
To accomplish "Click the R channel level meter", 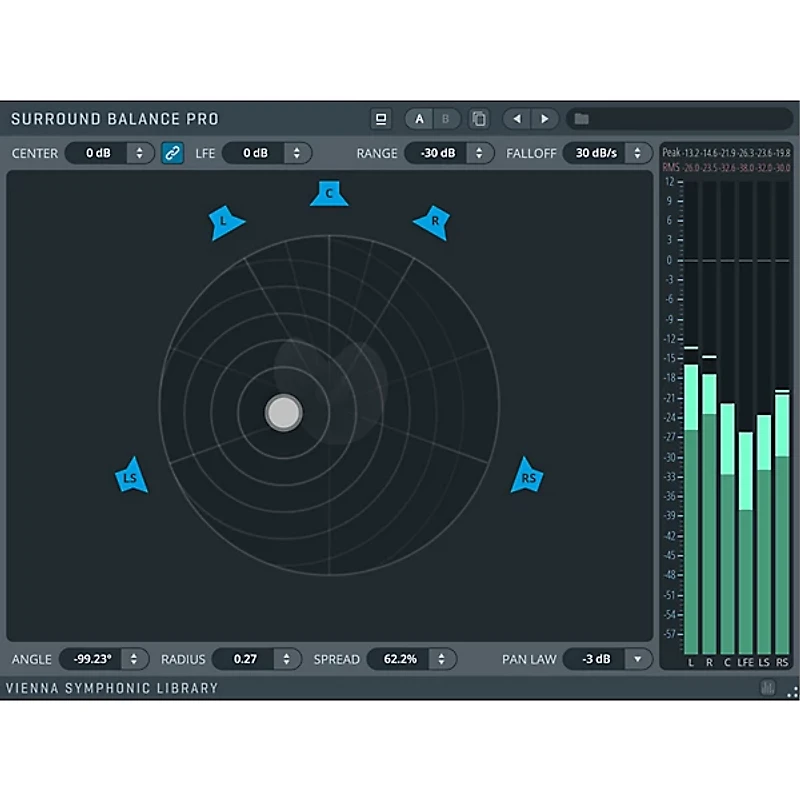I will click(709, 418).
